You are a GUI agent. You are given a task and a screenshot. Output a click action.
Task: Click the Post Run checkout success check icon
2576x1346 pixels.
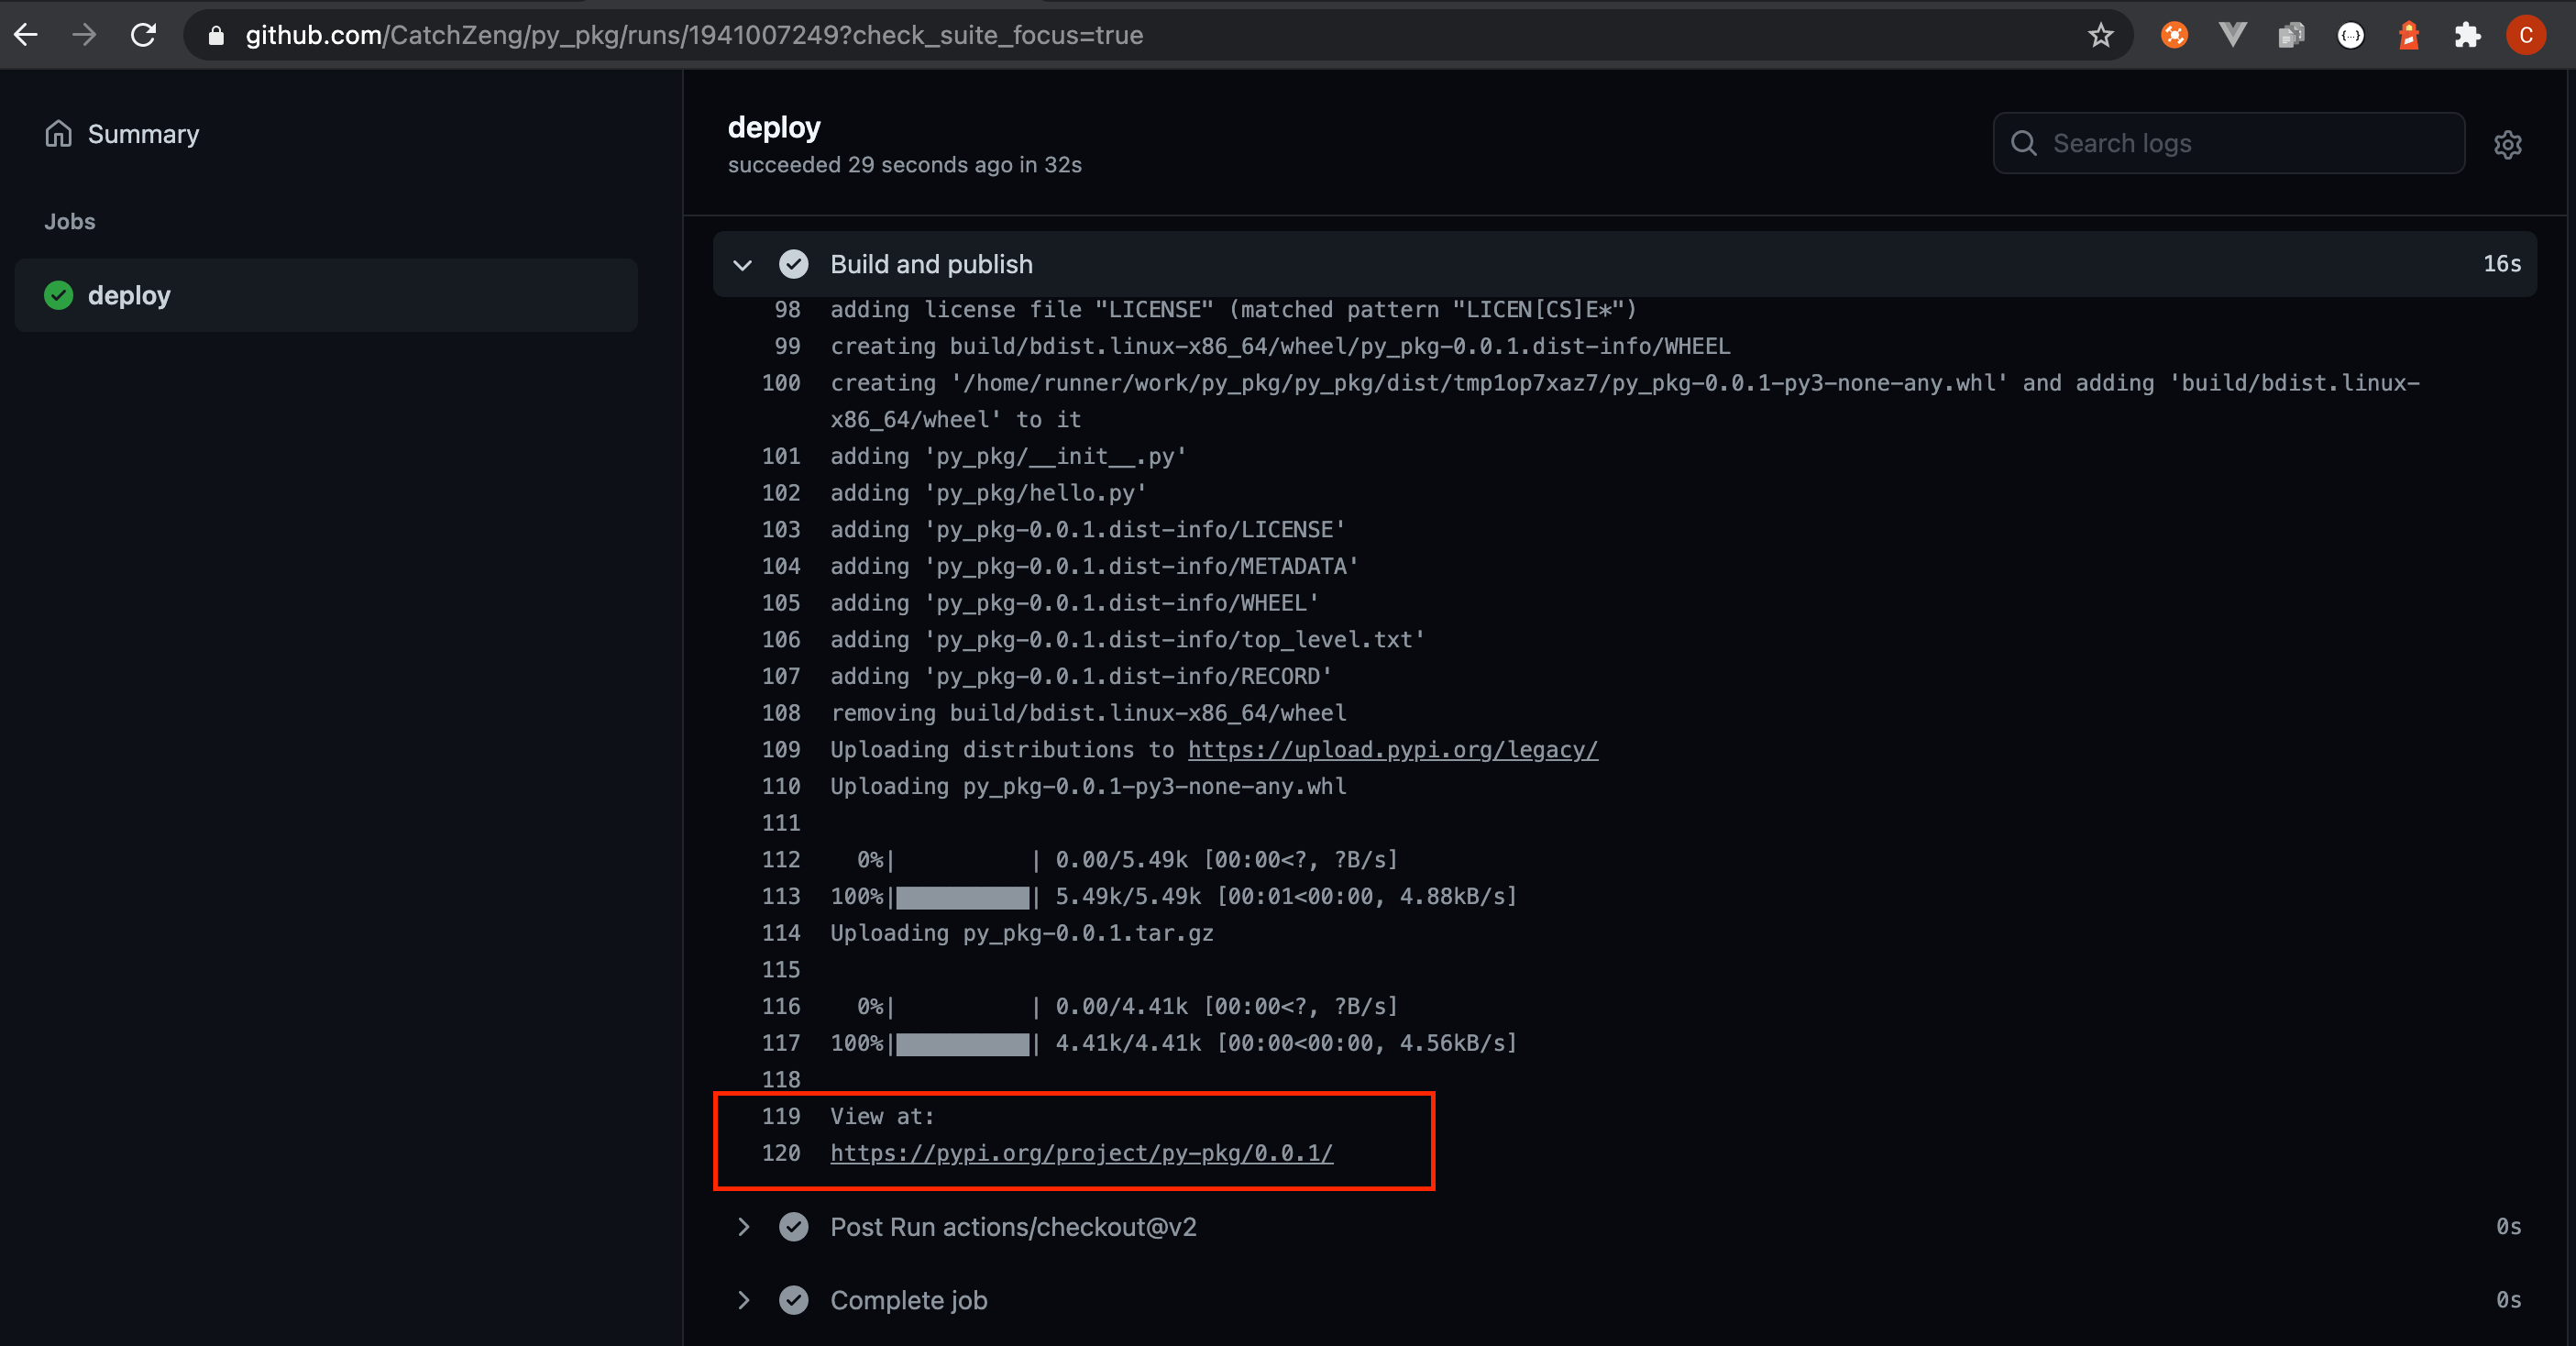tap(793, 1226)
